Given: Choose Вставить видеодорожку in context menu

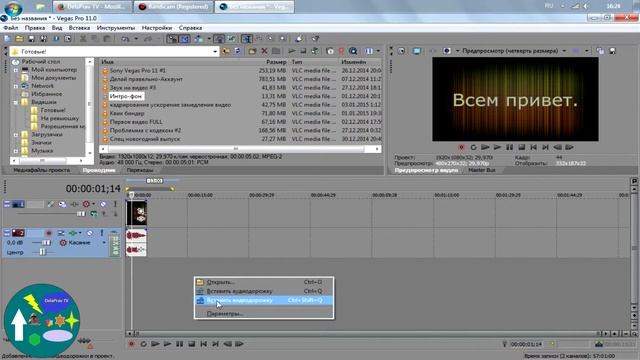Looking at the screenshot, I should (x=264, y=300).
